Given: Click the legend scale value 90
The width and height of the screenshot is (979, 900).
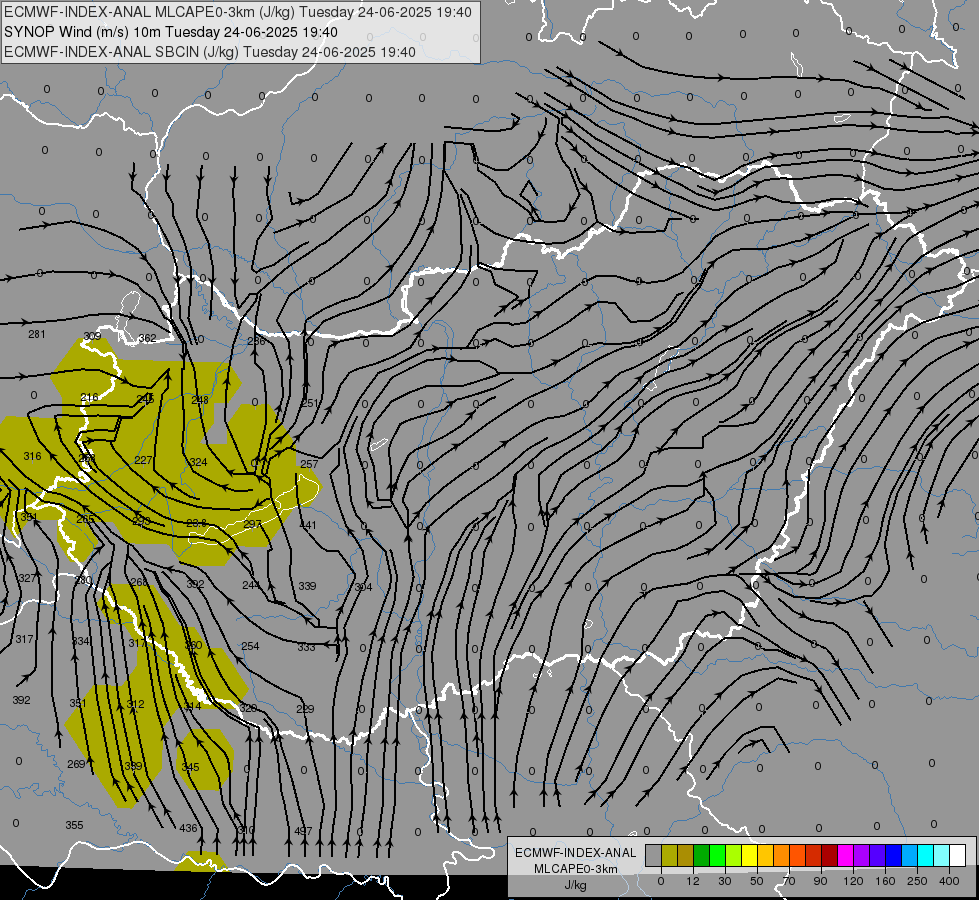Looking at the screenshot, I should coord(820,881).
